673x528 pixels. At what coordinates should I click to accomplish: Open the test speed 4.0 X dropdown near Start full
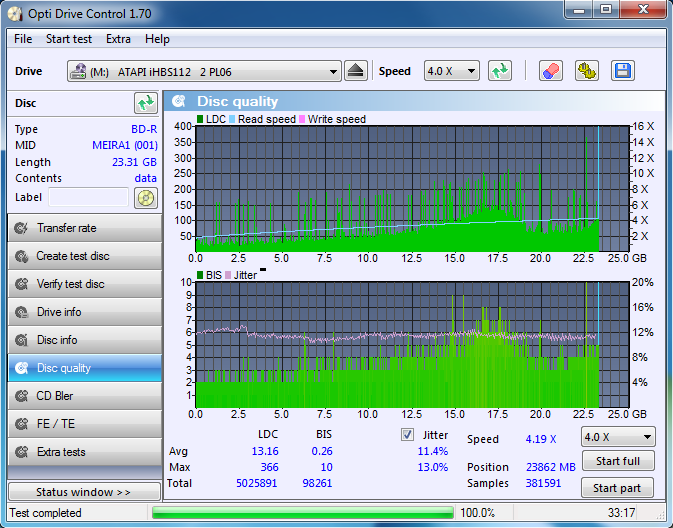point(618,437)
